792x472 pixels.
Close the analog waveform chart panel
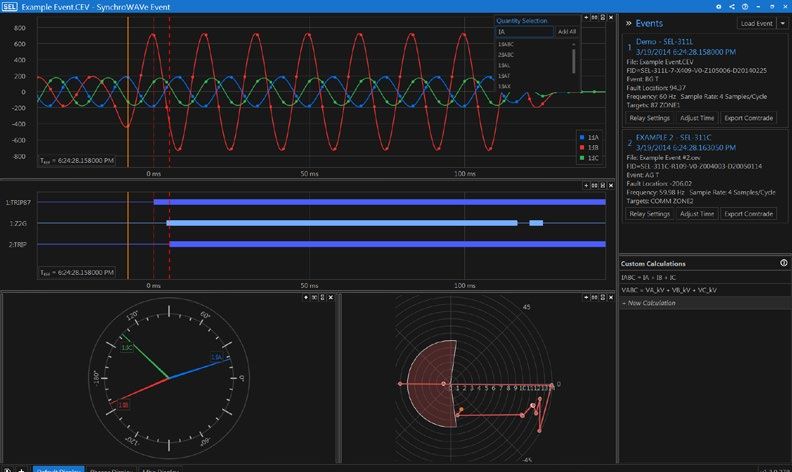pos(611,17)
